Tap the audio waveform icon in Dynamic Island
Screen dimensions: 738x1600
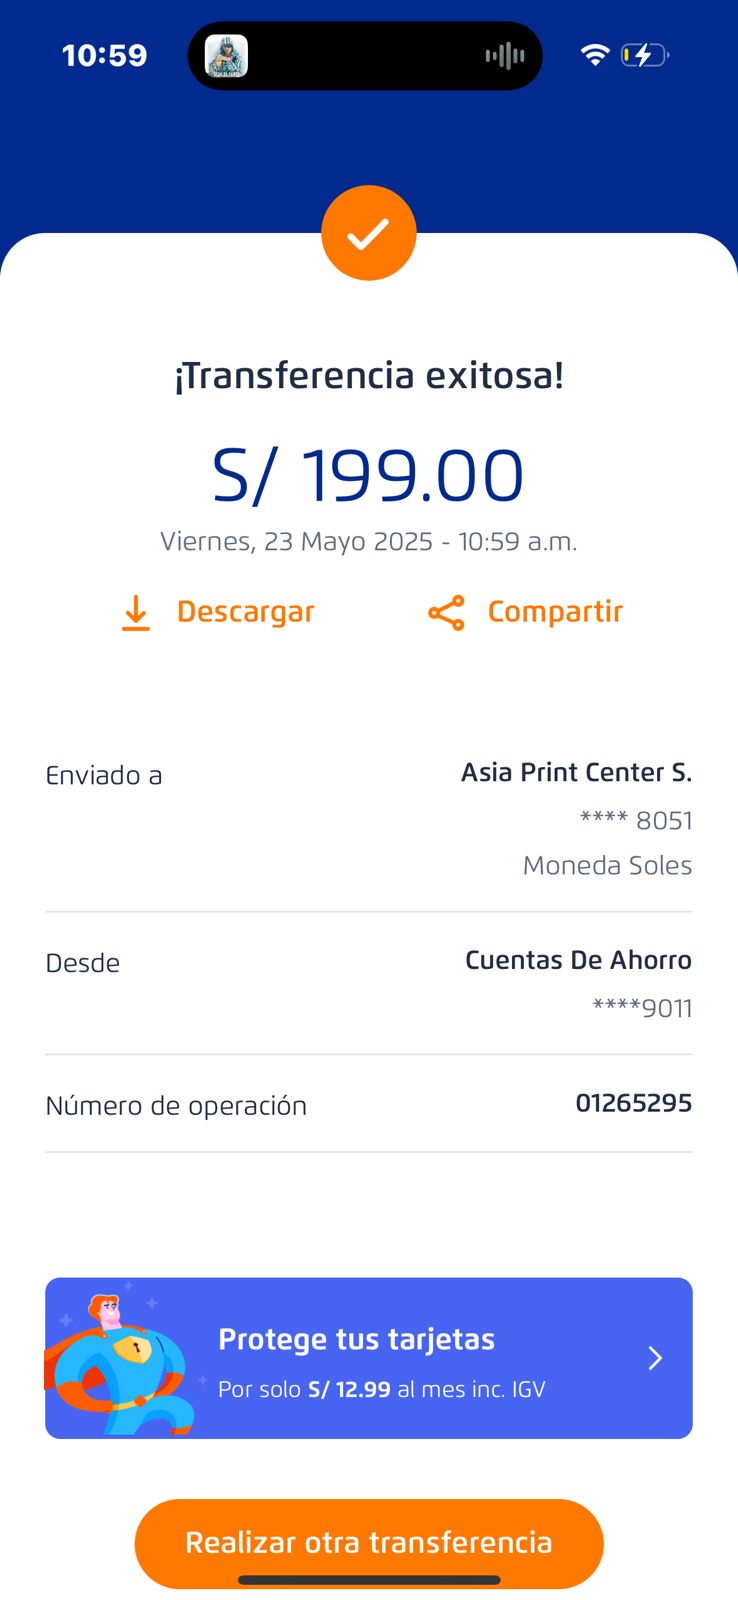click(x=505, y=56)
